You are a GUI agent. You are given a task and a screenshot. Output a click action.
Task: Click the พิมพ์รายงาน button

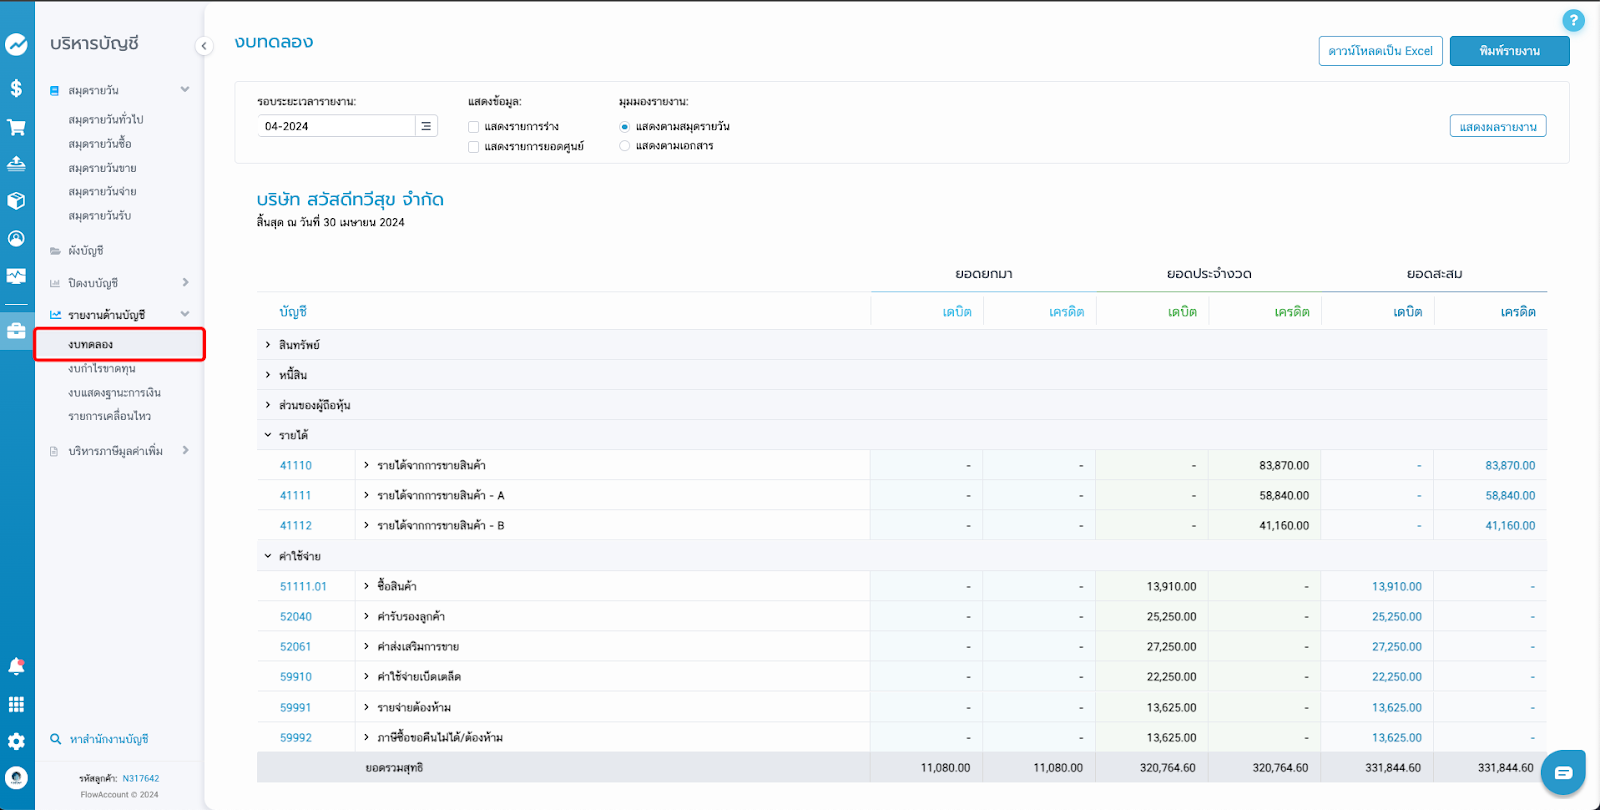click(x=1509, y=51)
